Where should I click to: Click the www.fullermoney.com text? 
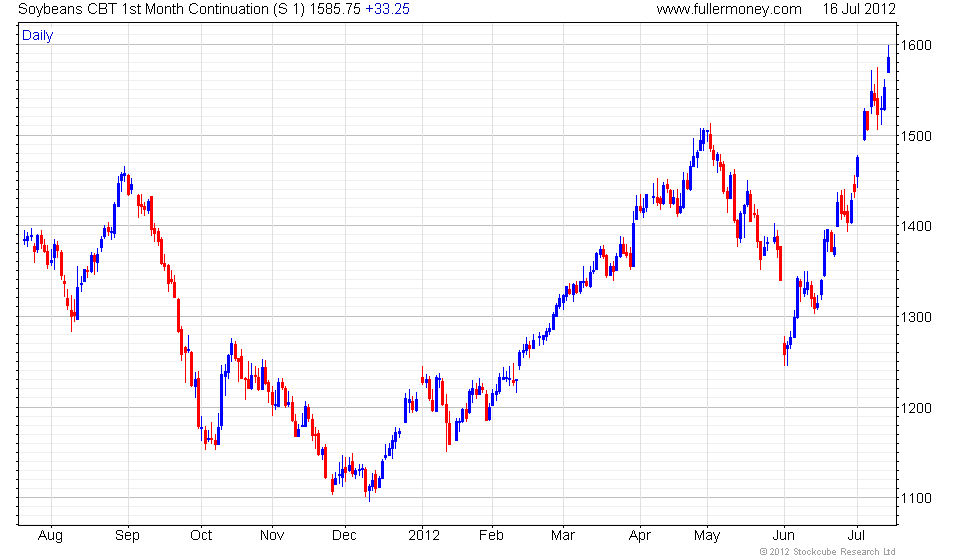[x=729, y=9]
